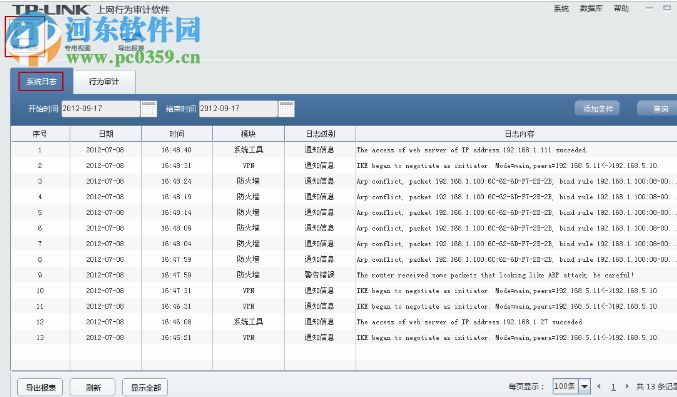Select the 16:48:31 time cell
The image size is (677, 397).
[x=177, y=165]
